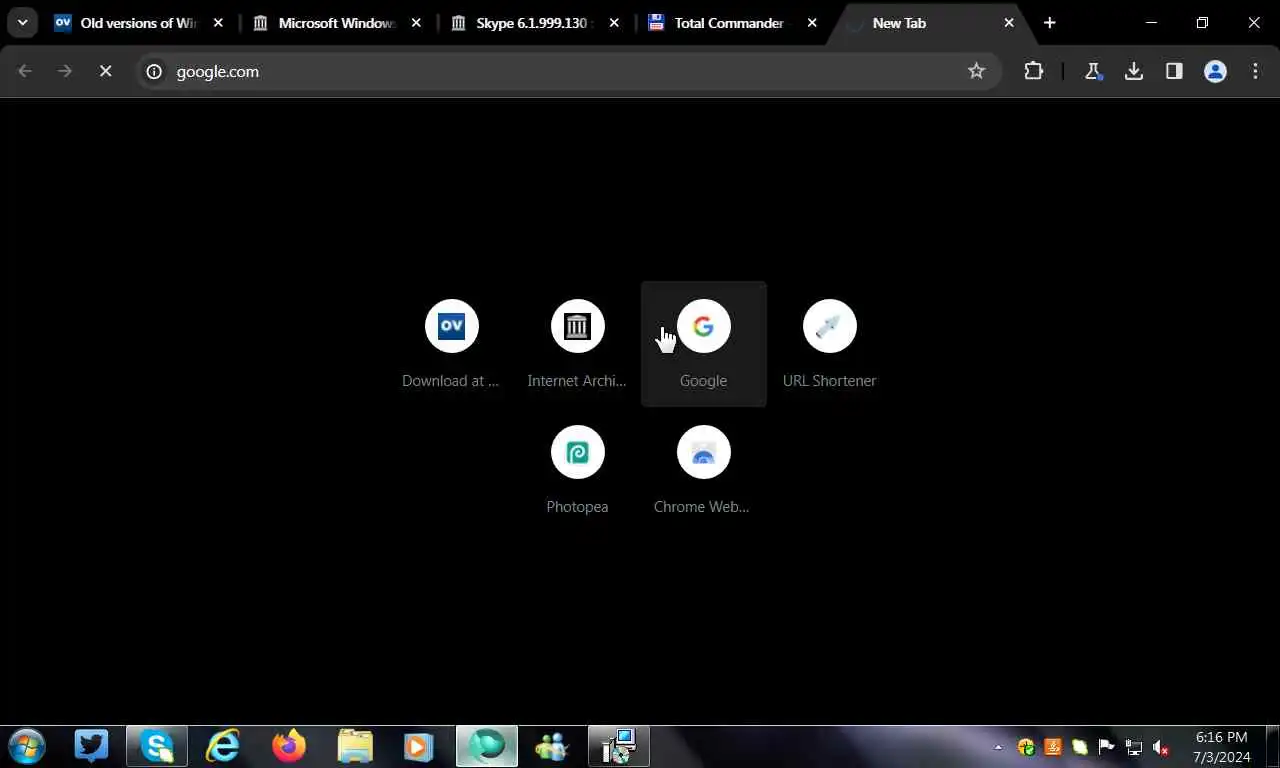
Task: Open Skype from the taskbar
Action: pyautogui.click(x=157, y=746)
